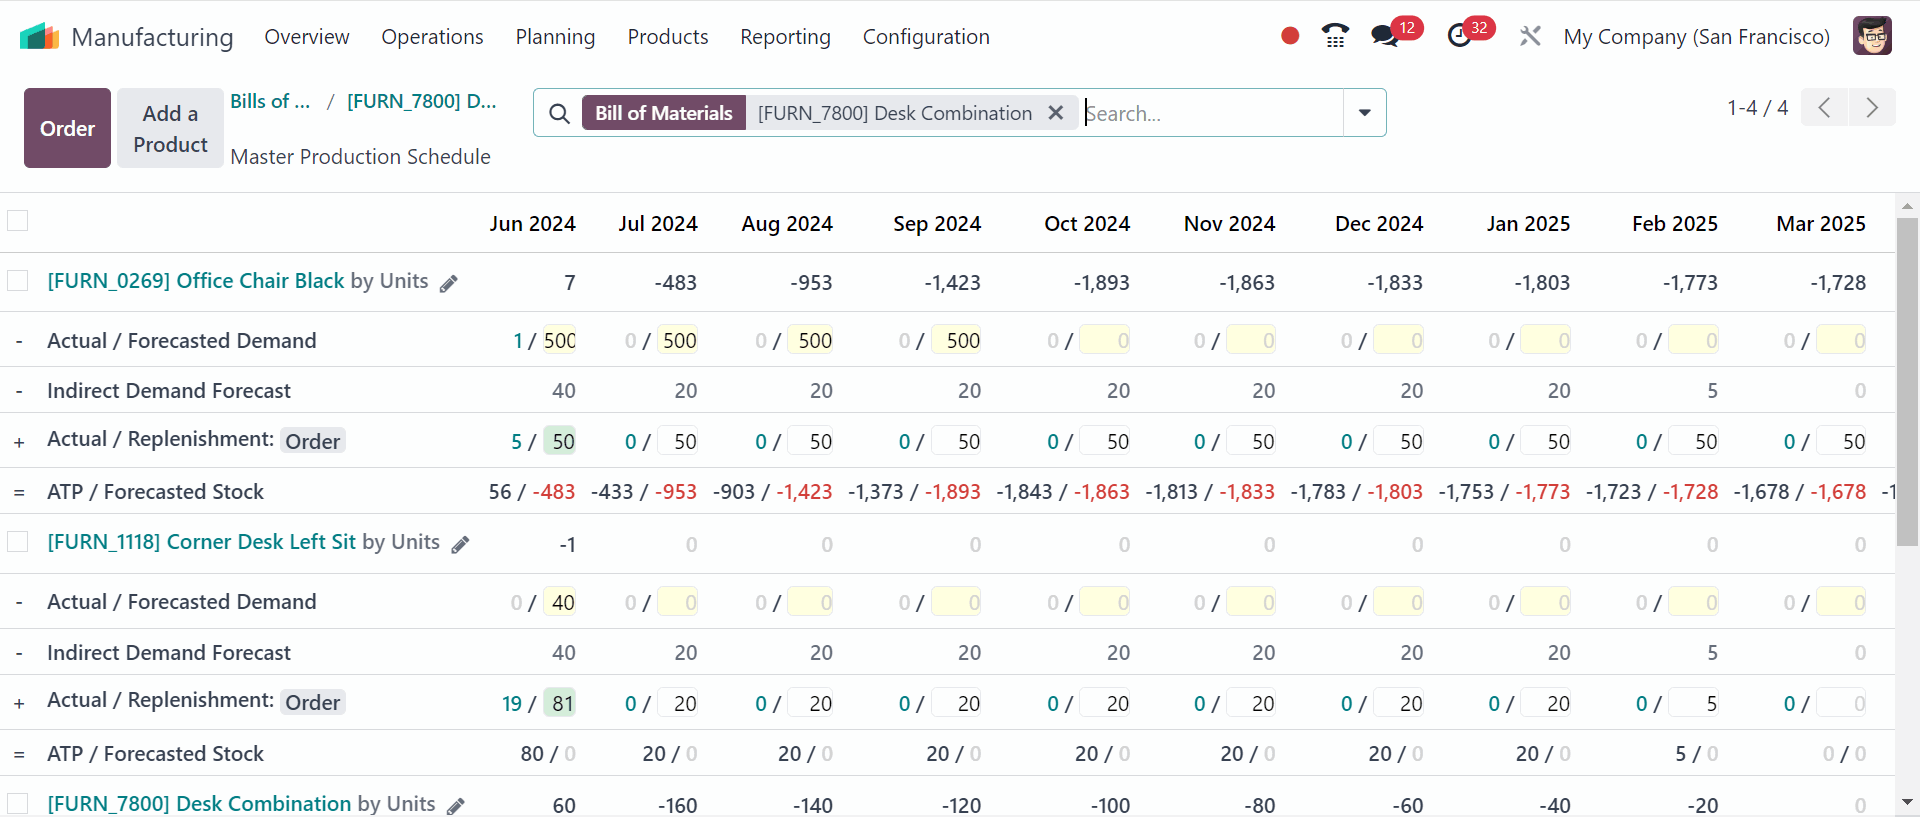Click the purple Order button

[x=67, y=128]
